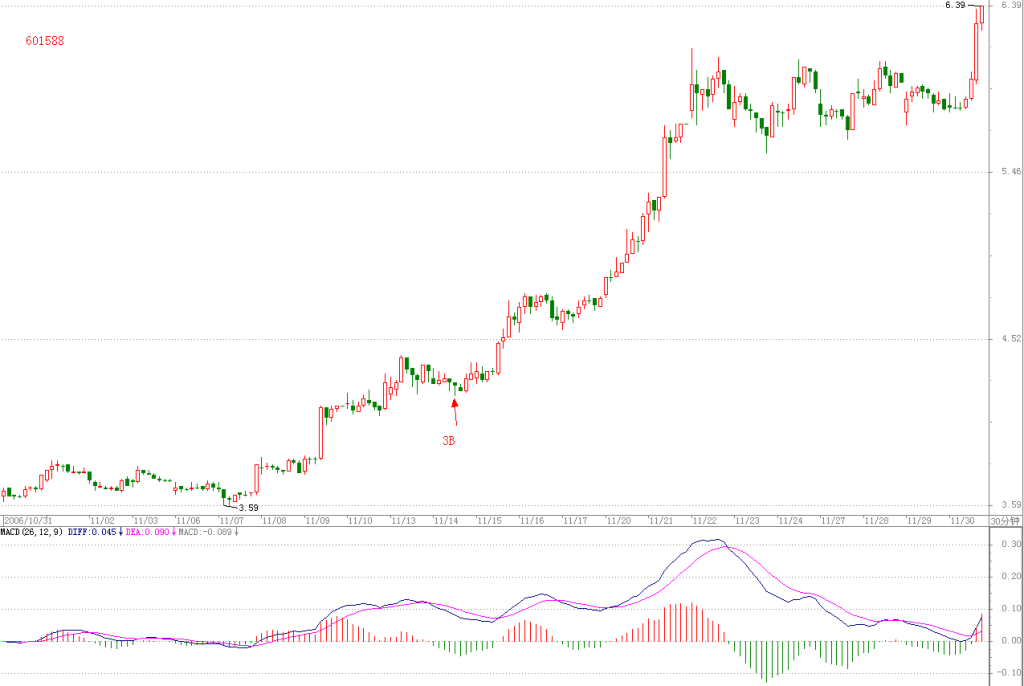The width and height of the screenshot is (1024, 686).
Task: Open the 30分钟 period selector
Action: click(1006, 521)
